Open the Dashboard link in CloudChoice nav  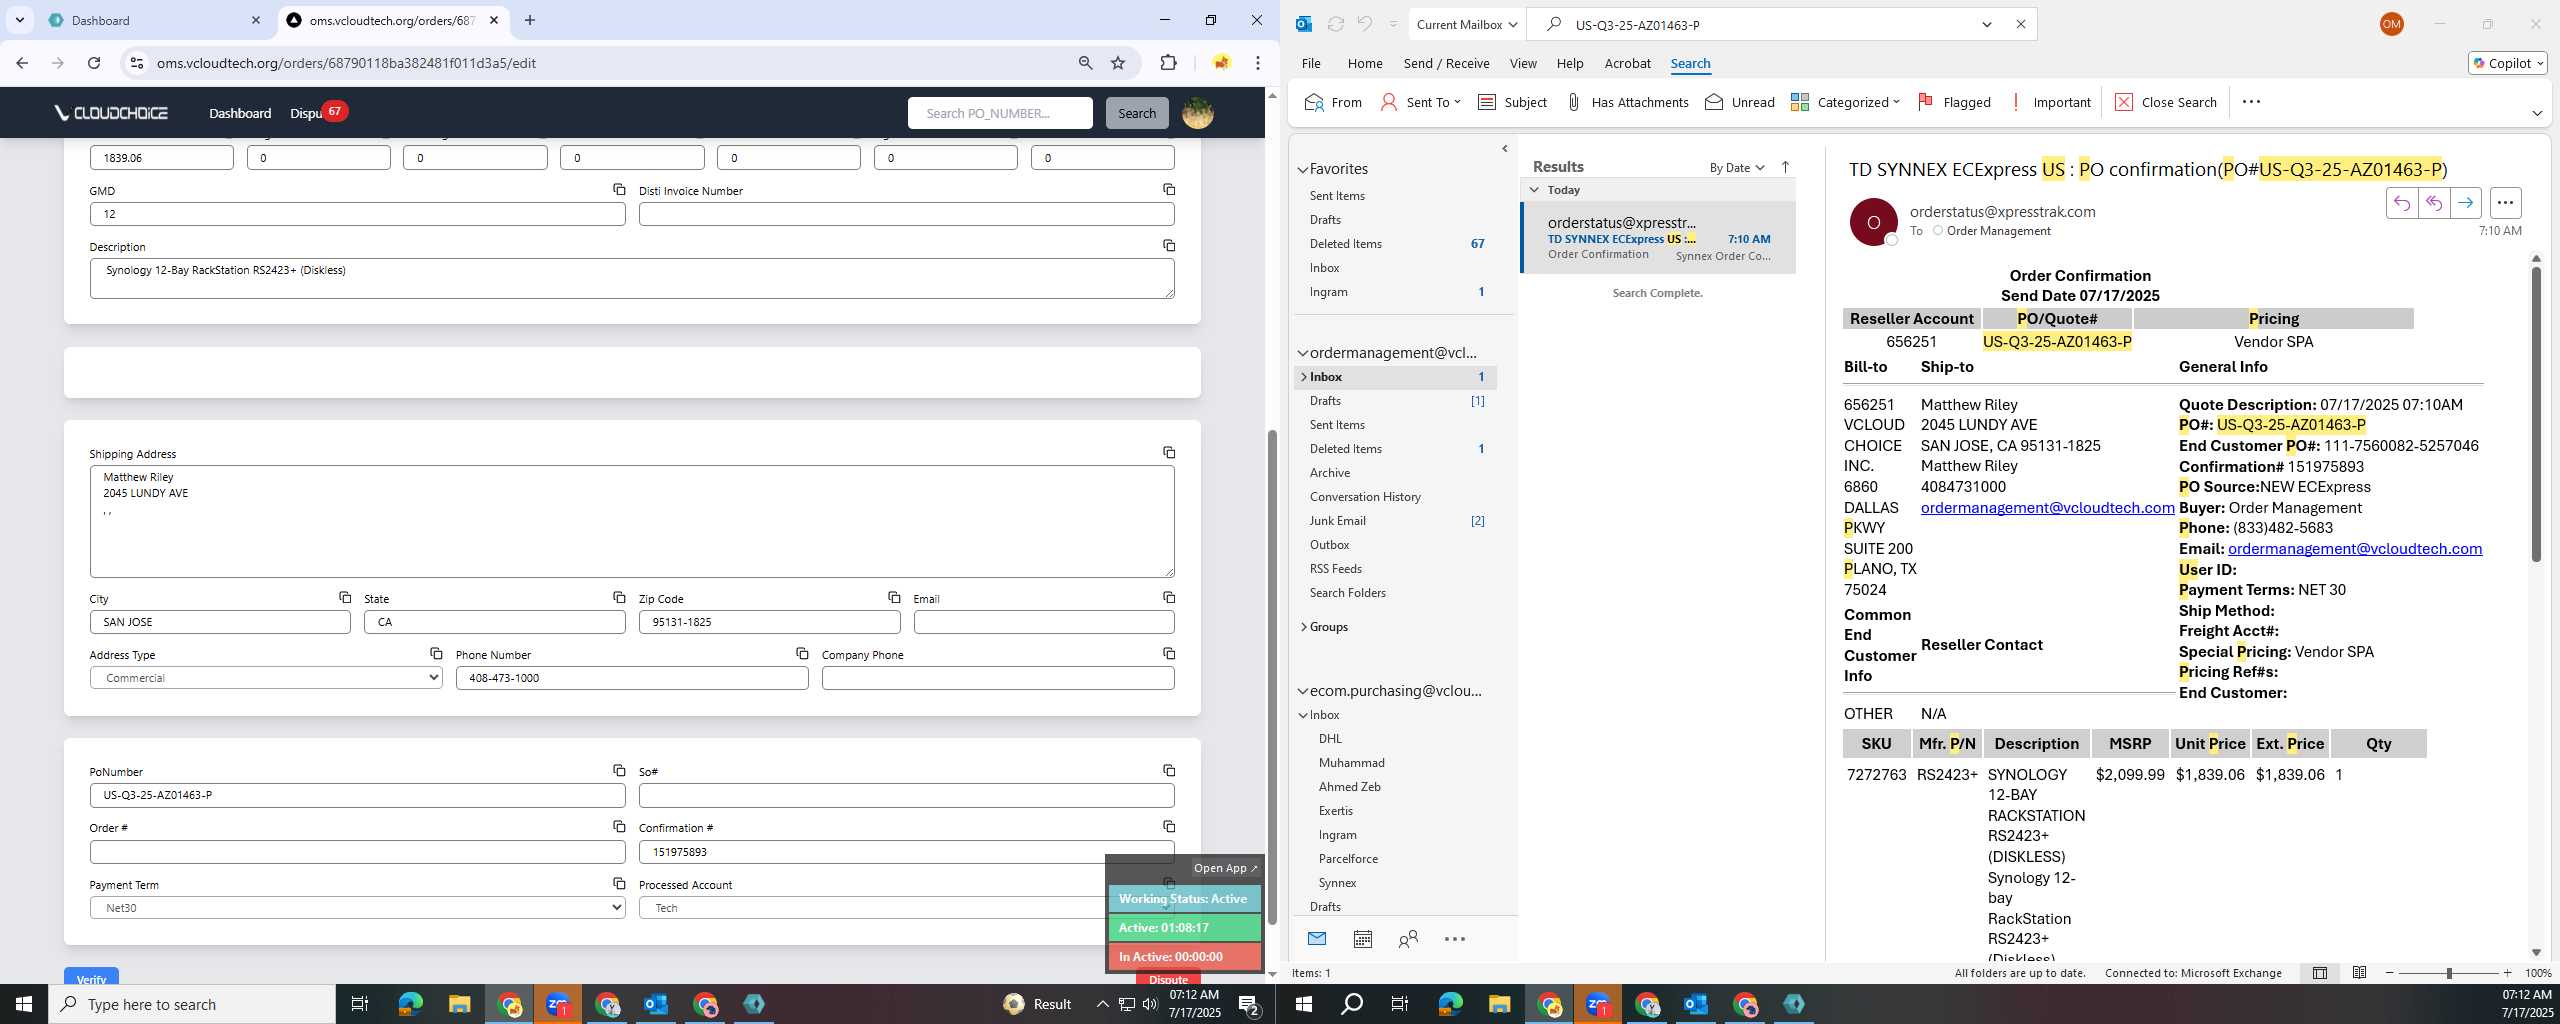tap(240, 113)
